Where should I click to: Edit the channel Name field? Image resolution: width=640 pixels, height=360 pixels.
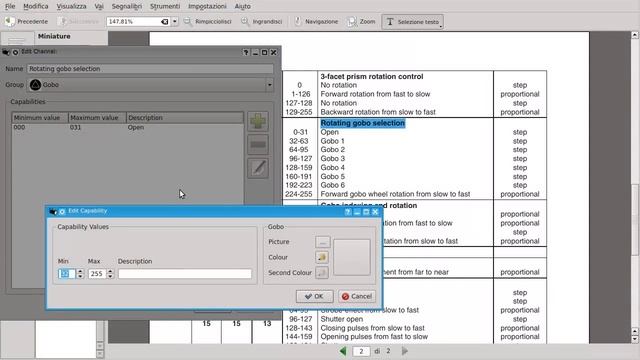point(150,69)
